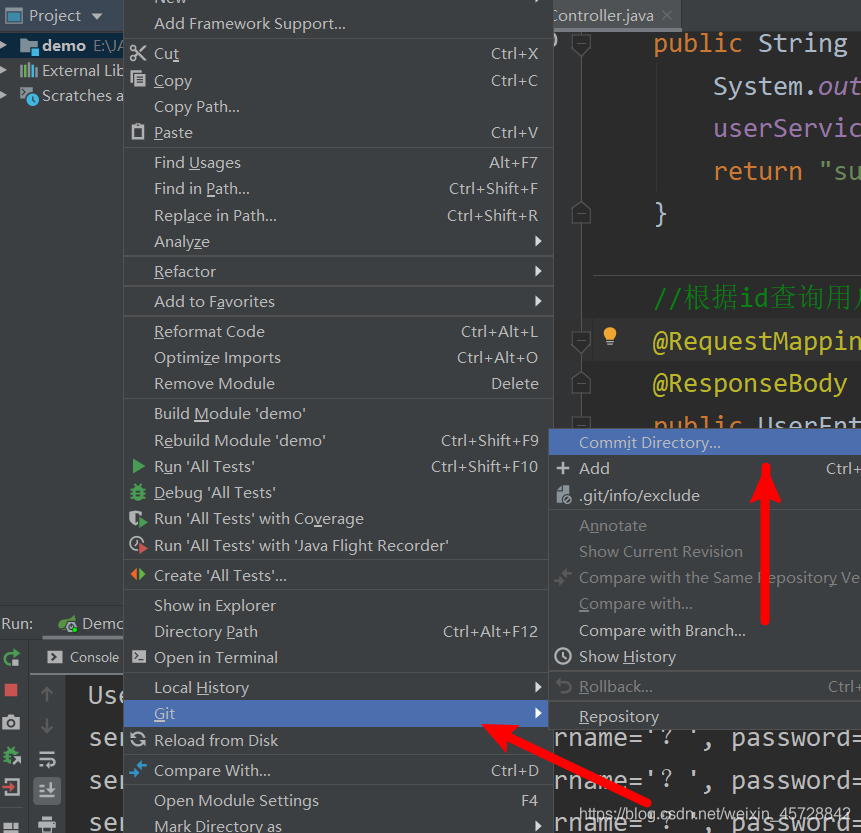Close the Controller.java editor tab
The image size is (861, 833).
(667, 15)
